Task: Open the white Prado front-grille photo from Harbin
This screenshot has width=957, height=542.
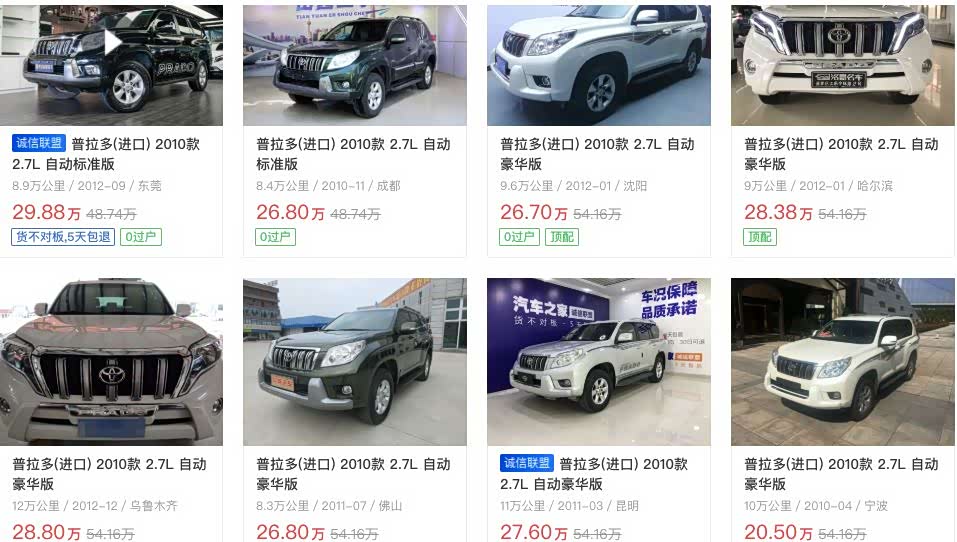Action: tap(843, 65)
